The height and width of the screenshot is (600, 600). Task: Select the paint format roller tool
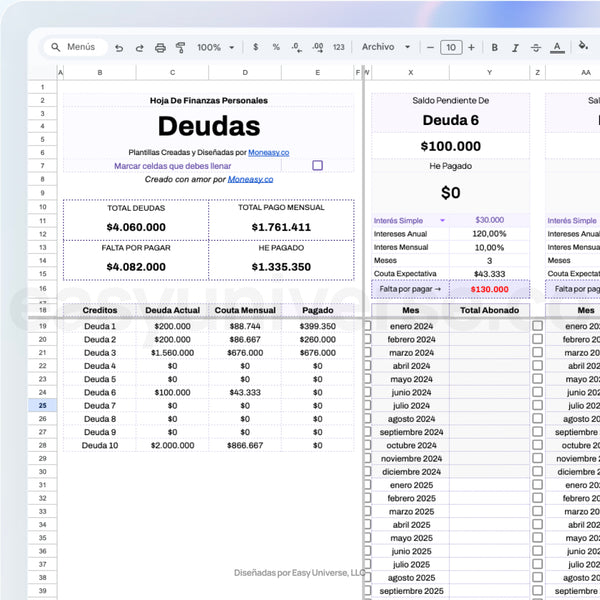tap(181, 47)
